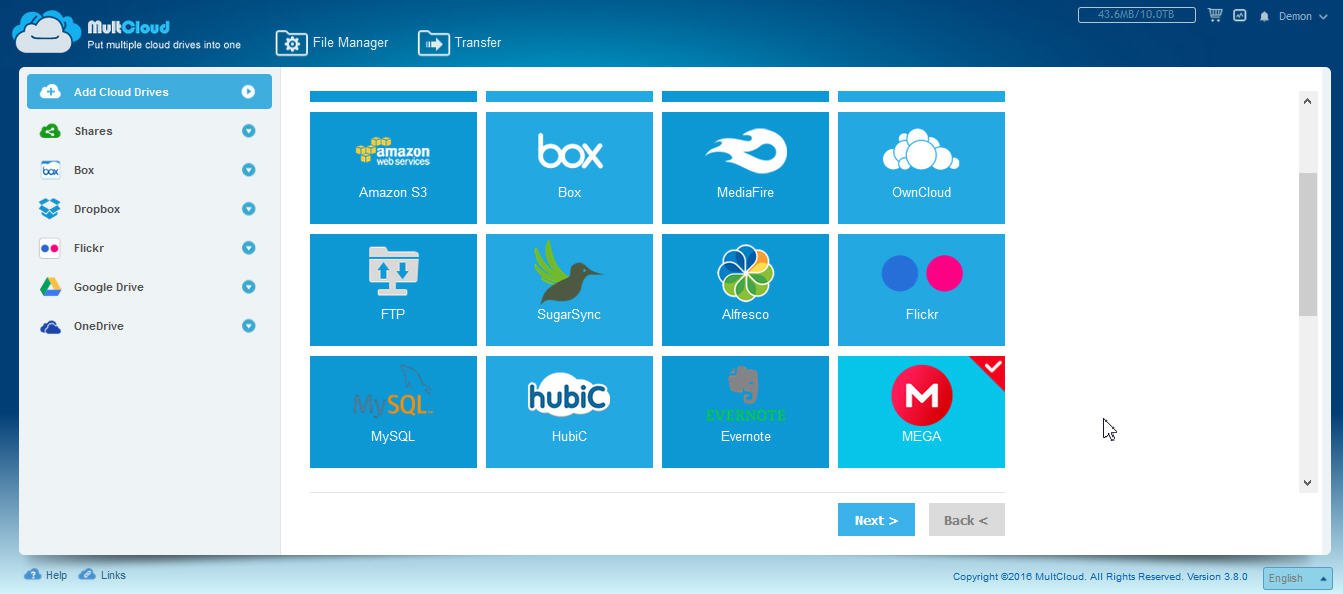This screenshot has height=594, width=1343.
Task: Click the copyright MultCloud text
Action: pyautogui.click(x=1100, y=577)
